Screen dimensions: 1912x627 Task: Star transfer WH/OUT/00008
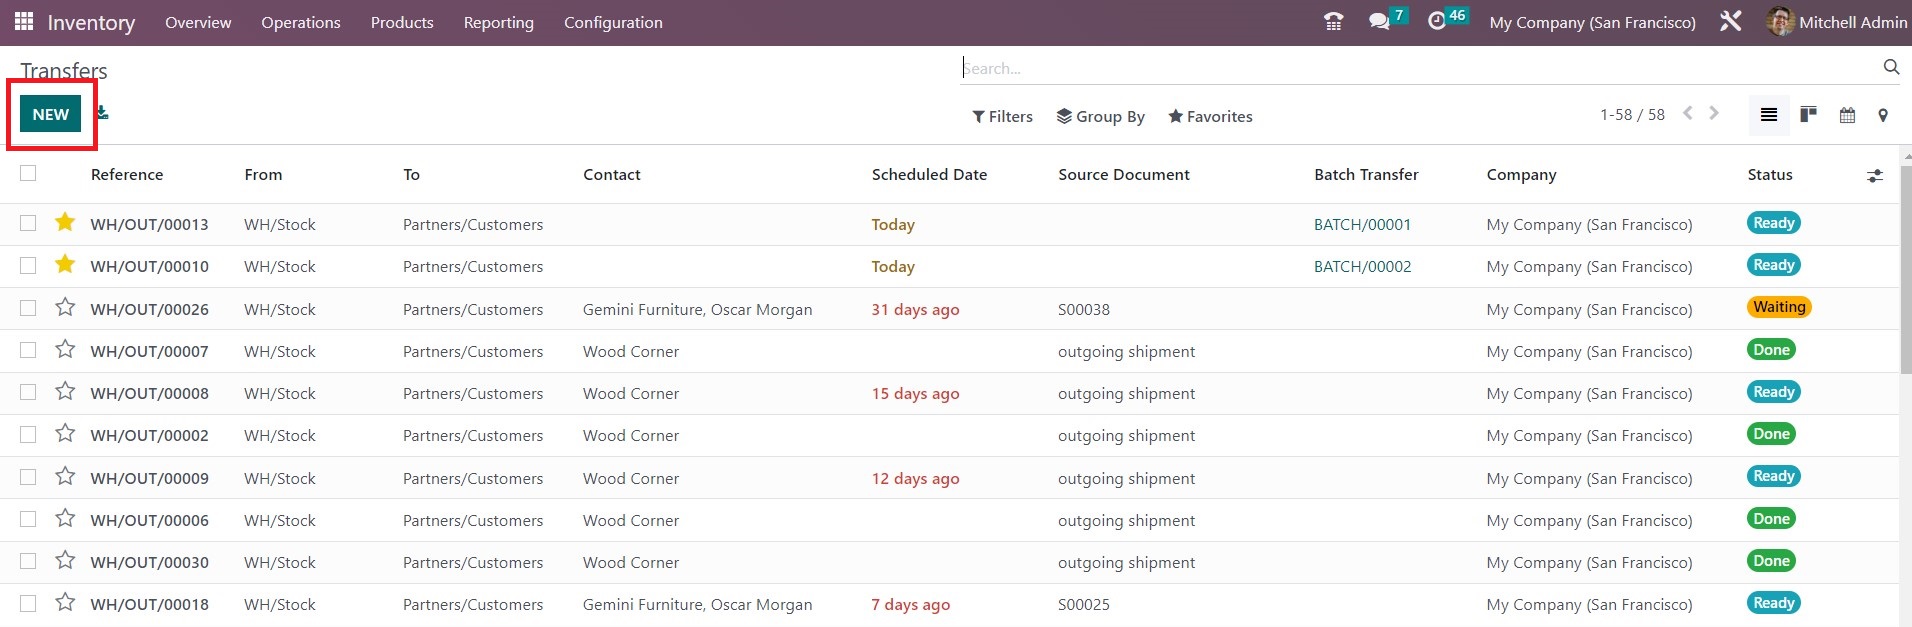[x=65, y=391]
